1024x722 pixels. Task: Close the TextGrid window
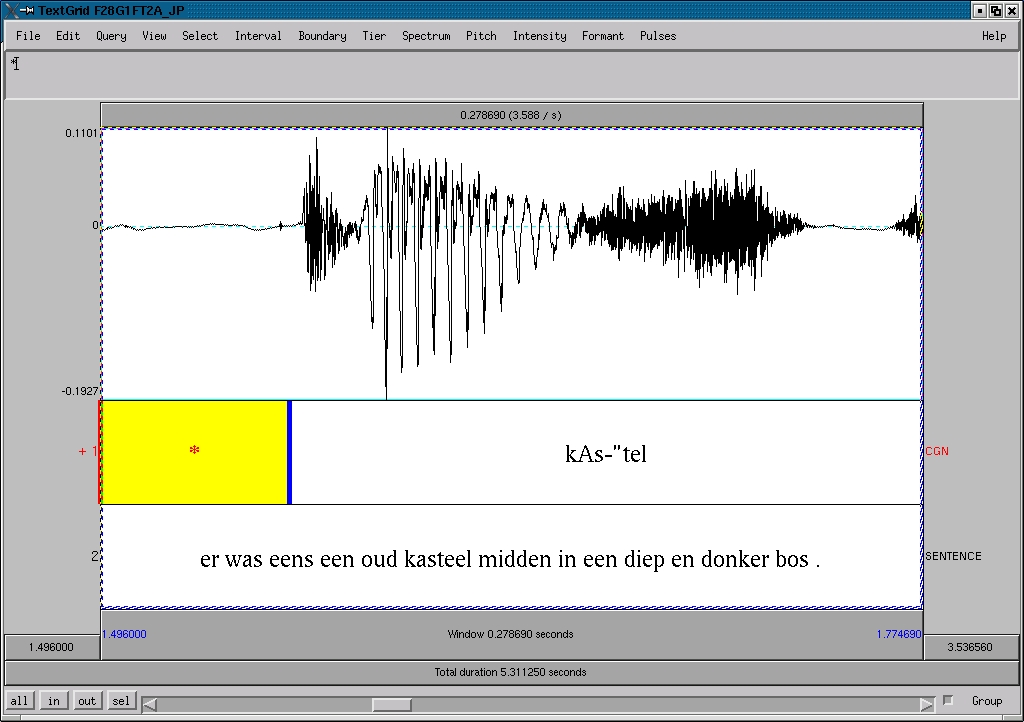click(x=1012, y=10)
